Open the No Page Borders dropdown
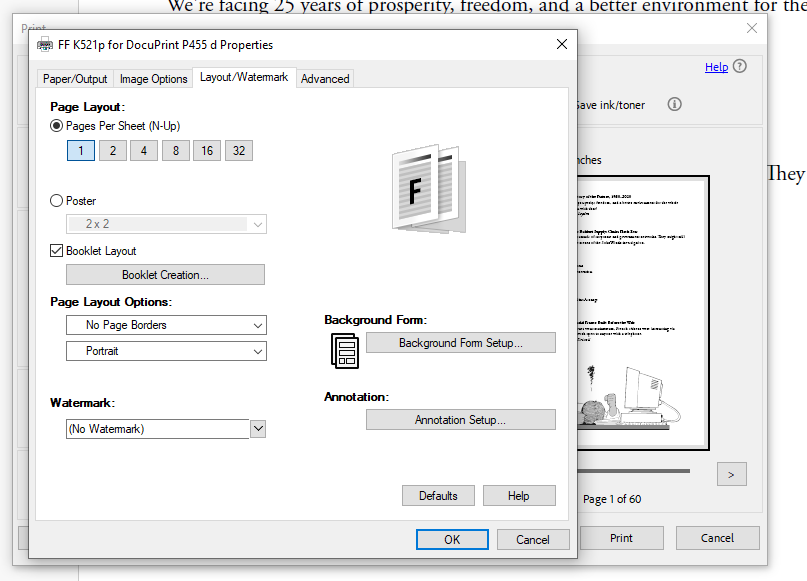Image resolution: width=807 pixels, height=581 pixels. point(166,325)
